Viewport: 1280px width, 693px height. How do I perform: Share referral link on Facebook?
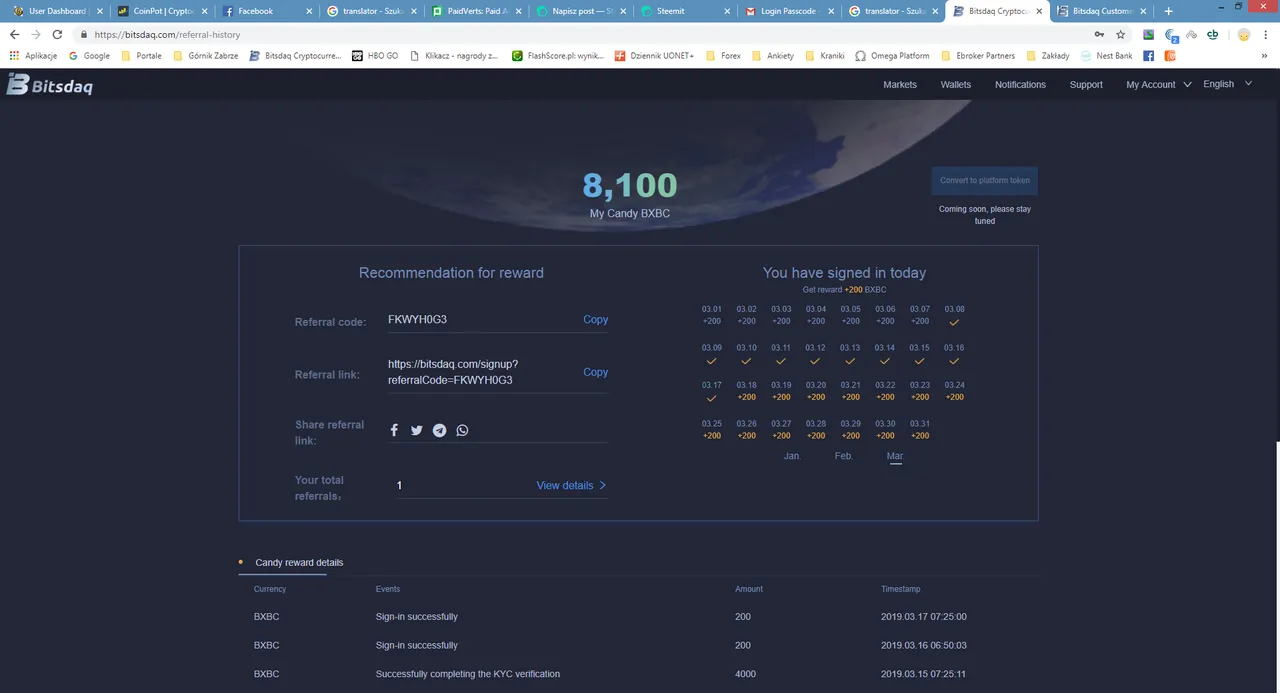click(x=394, y=430)
